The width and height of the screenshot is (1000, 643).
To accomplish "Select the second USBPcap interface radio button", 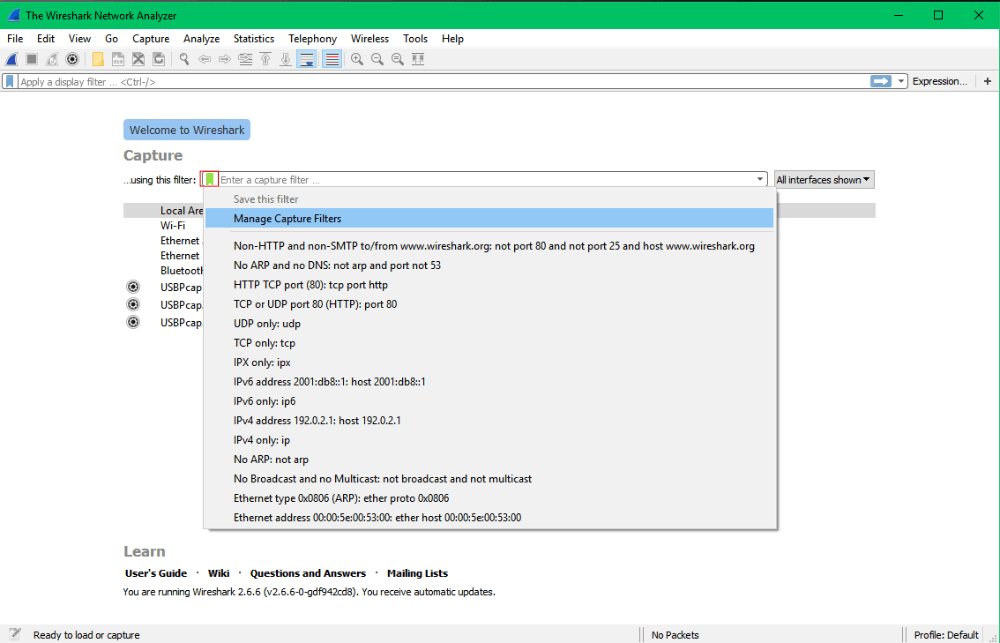I will tap(133, 305).
